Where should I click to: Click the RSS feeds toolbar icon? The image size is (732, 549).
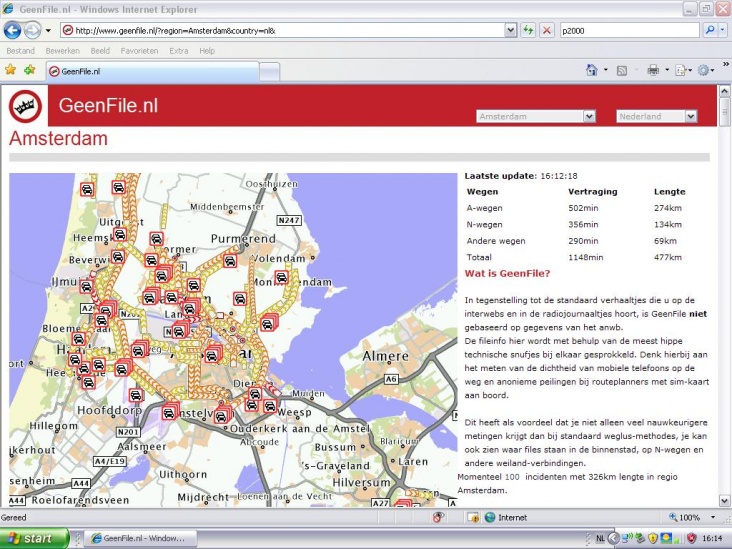click(622, 70)
